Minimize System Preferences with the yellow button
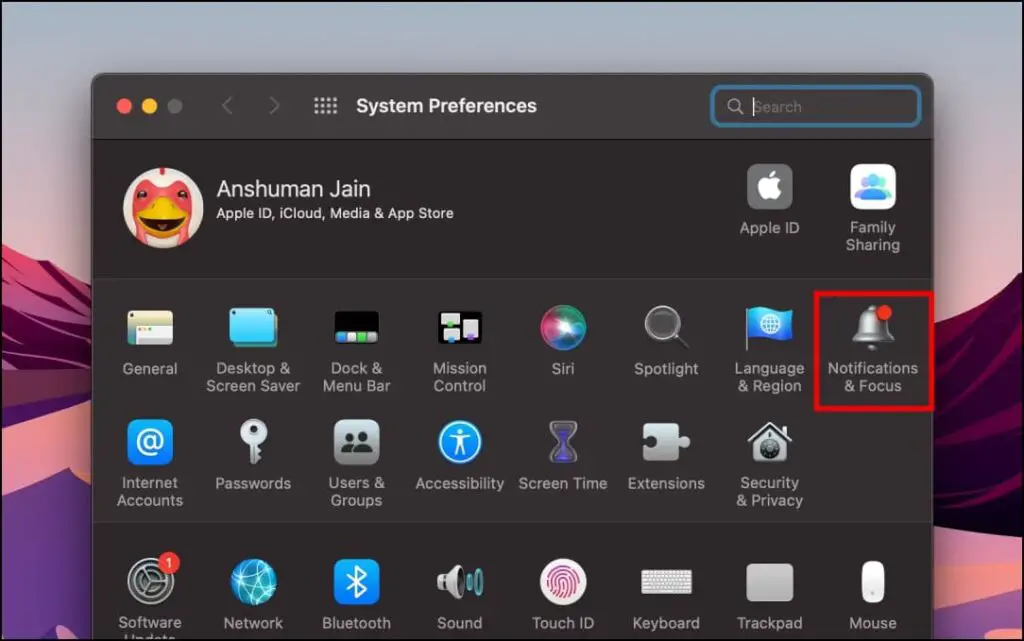Viewport: 1024px width, 641px height. [150, 106]
